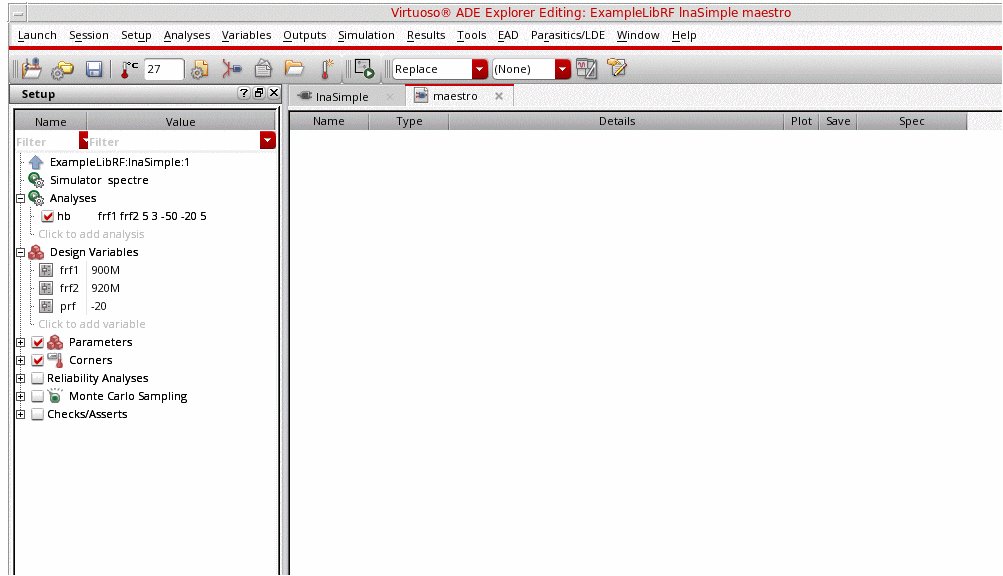Expand the Corners tree node

[x=20, y=360]
